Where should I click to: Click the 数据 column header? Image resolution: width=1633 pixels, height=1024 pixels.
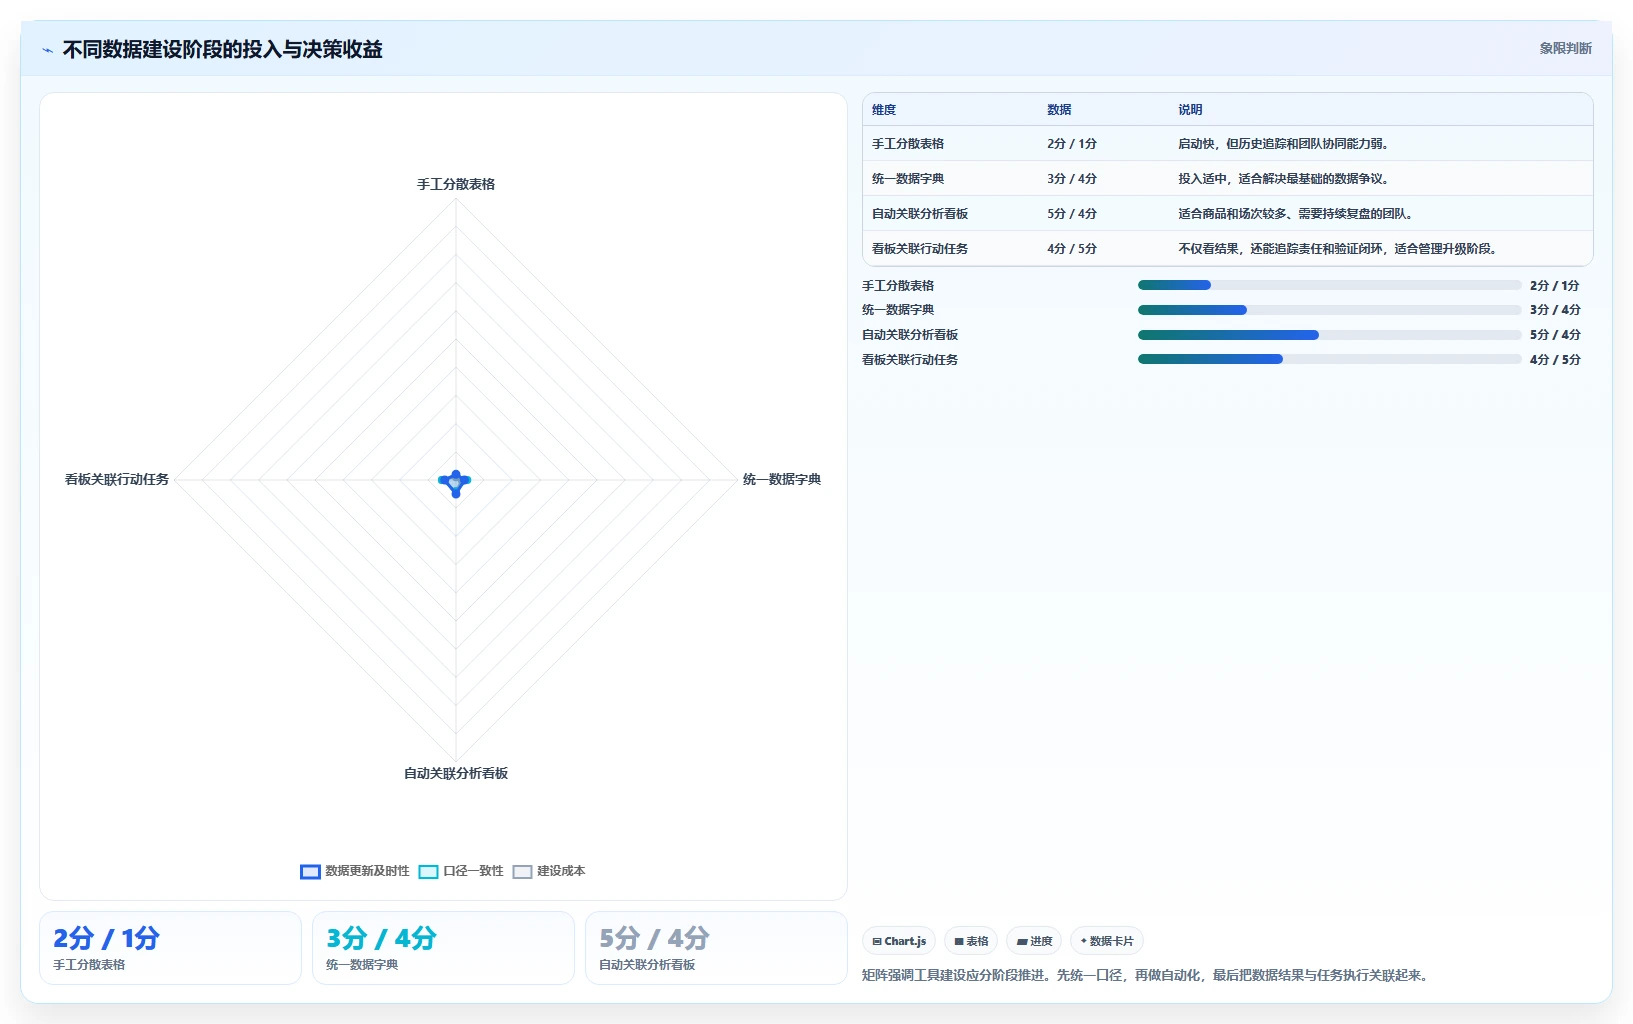click(1059, 110)
